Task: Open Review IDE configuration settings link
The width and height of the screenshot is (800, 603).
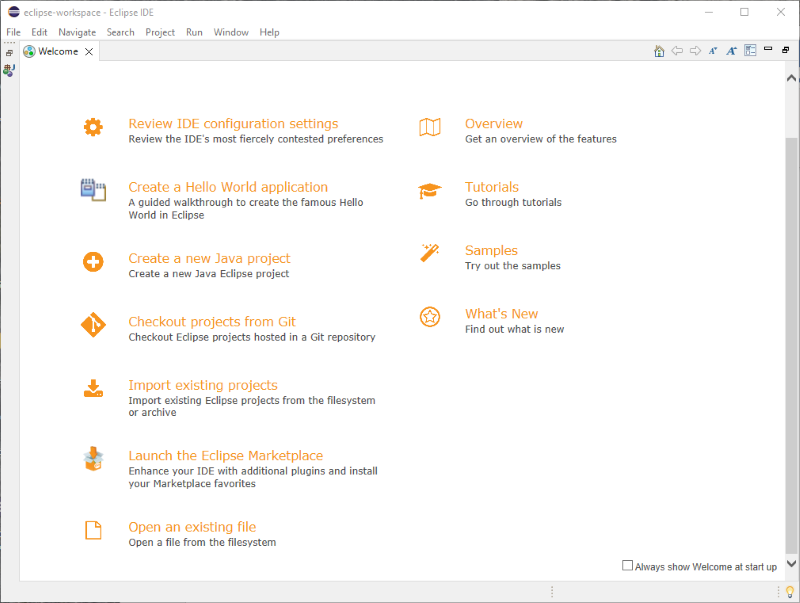Action: [233, 123]
